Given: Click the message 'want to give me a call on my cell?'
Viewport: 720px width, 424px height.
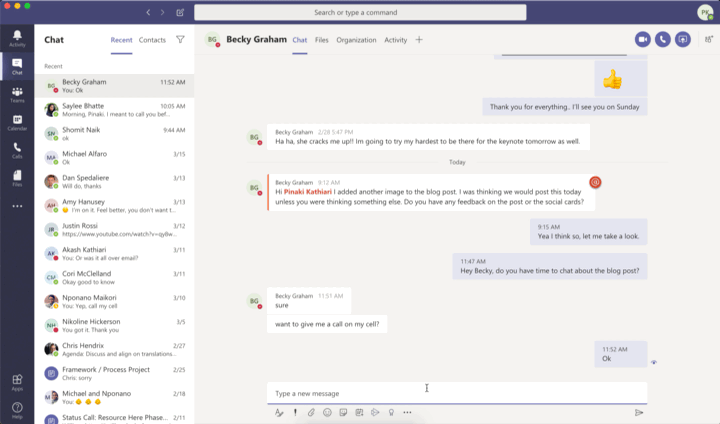Looking at the screenshot, I should pyautogui.click(x=327, y=324).
